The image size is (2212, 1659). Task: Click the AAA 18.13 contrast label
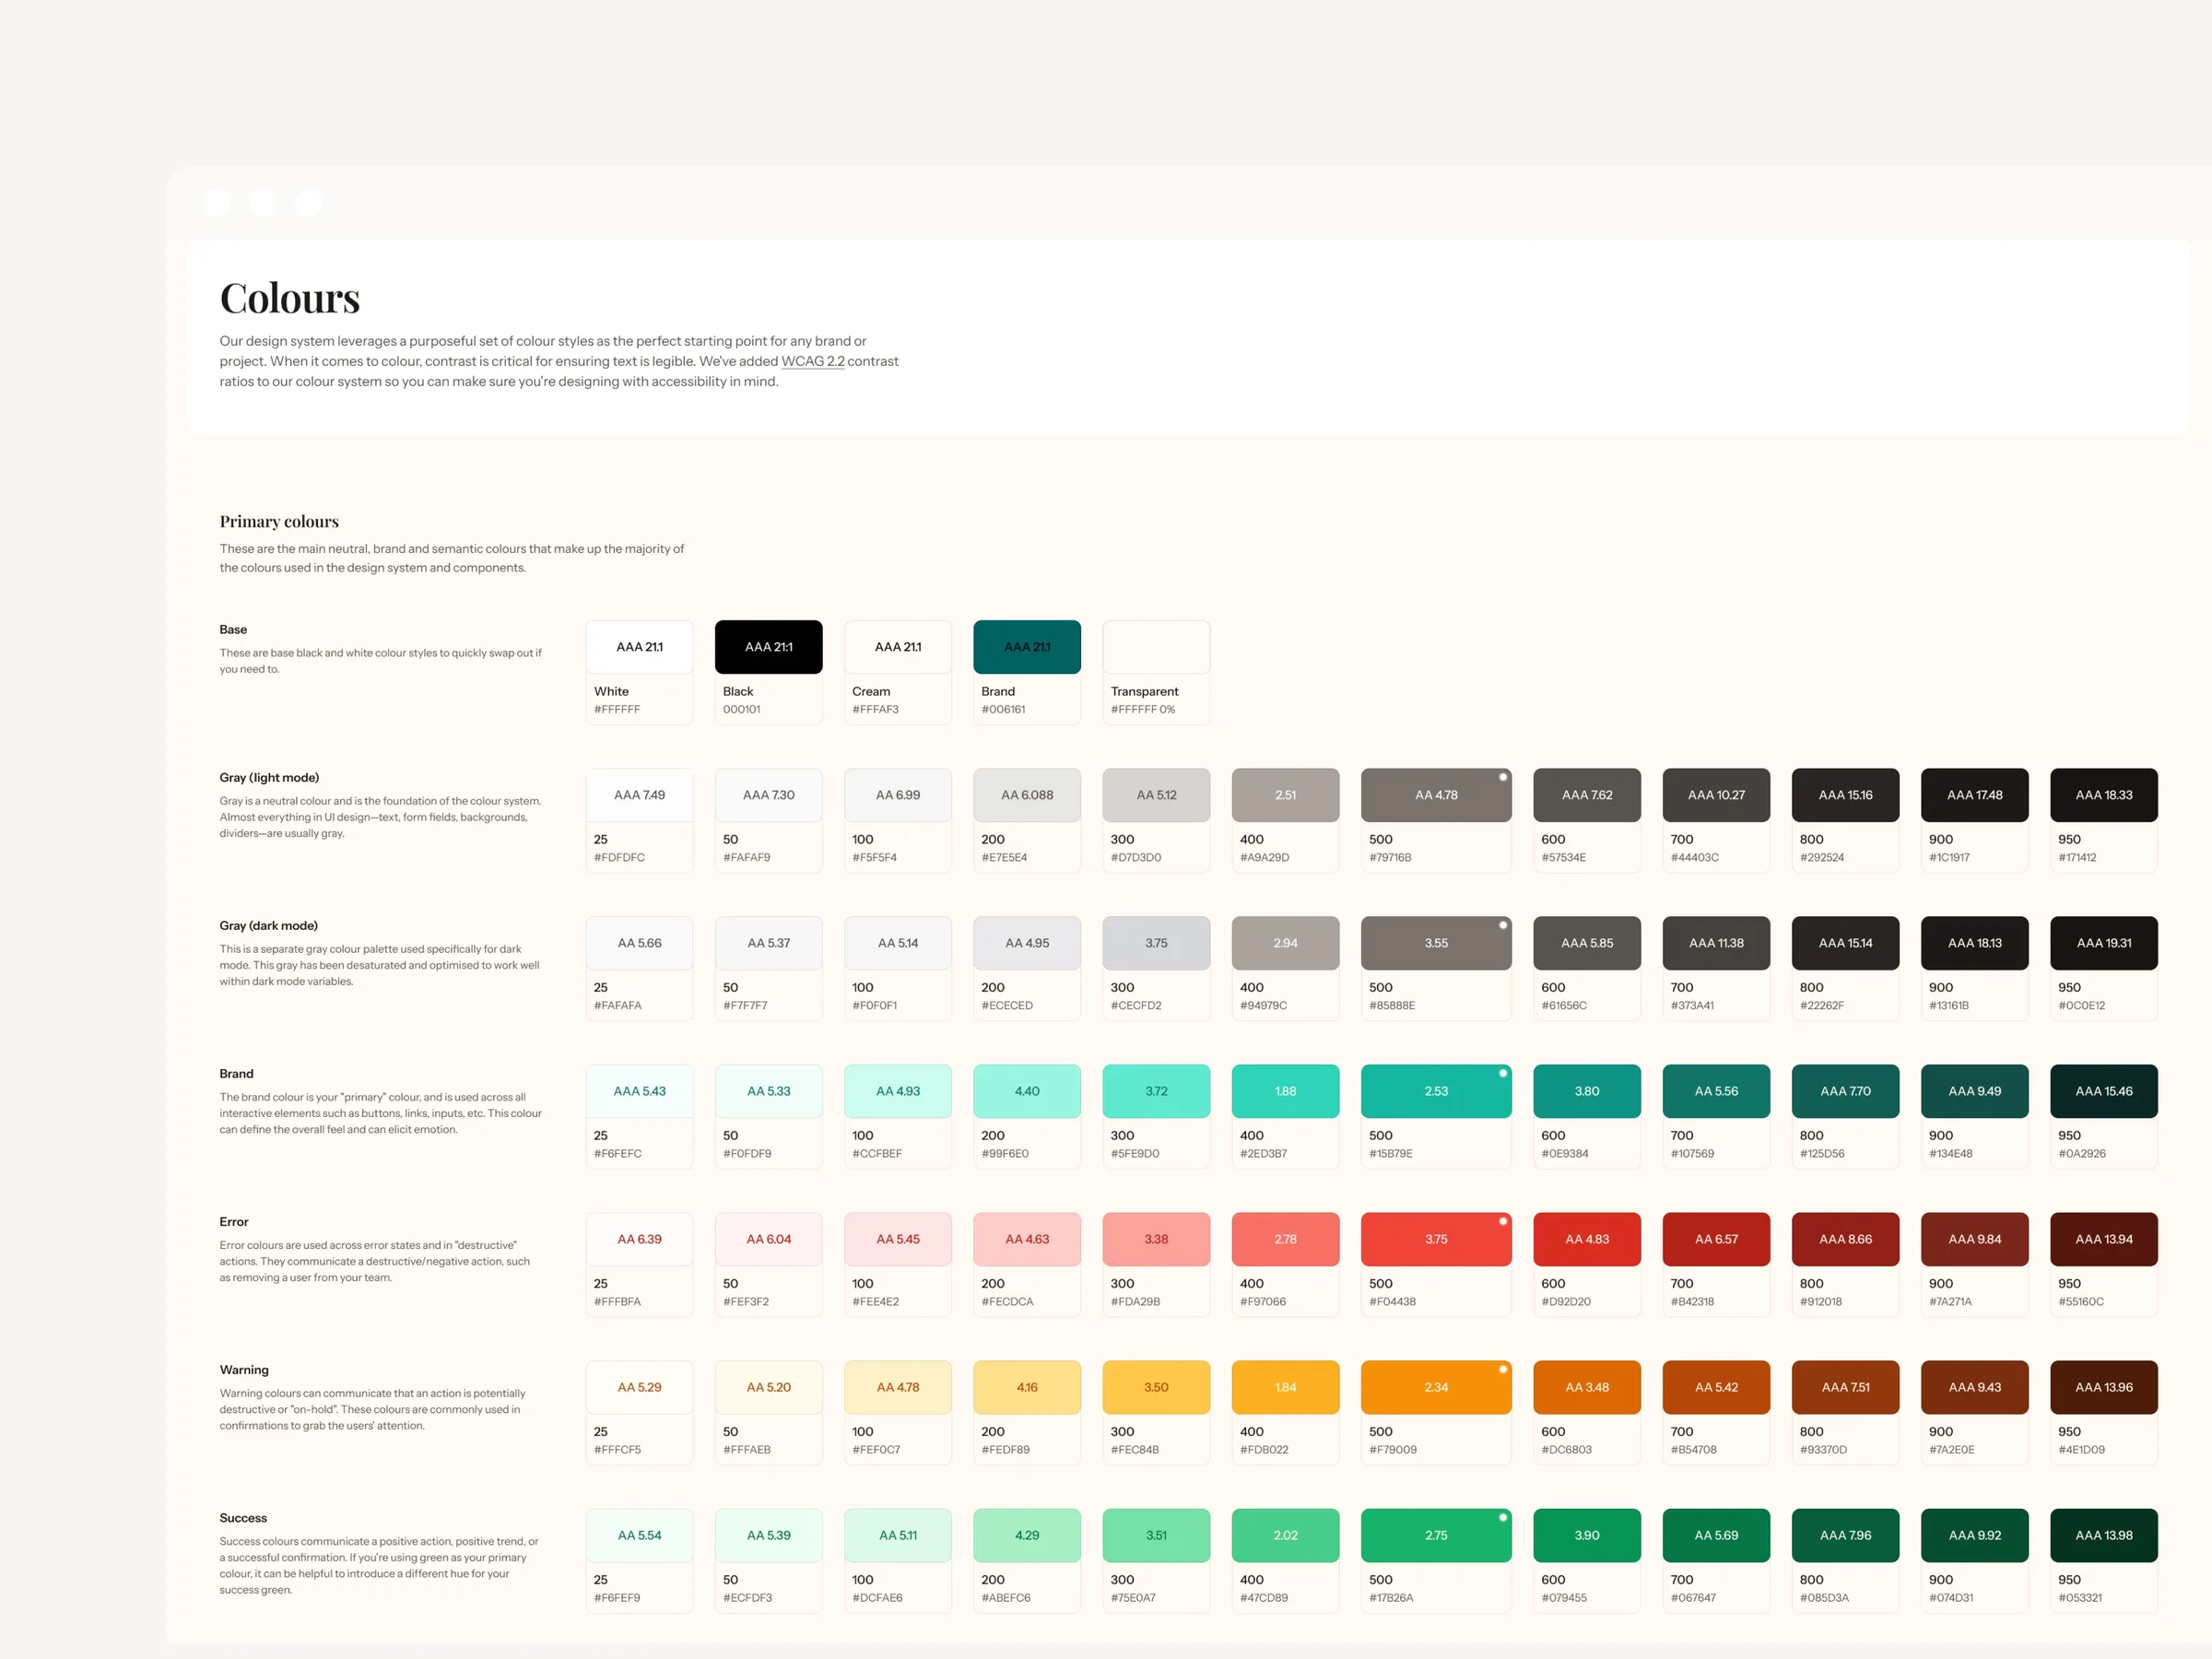pos(1975,943)
